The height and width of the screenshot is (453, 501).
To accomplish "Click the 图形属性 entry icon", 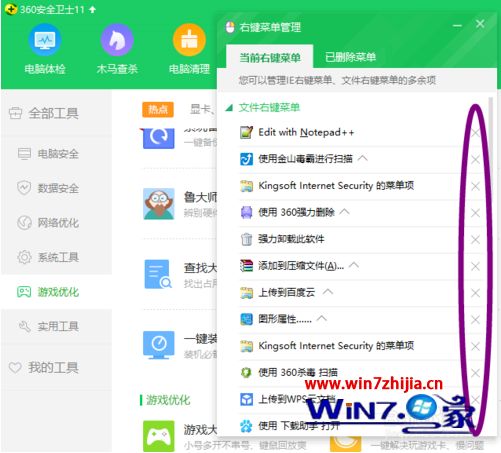I will pos(246,319).
